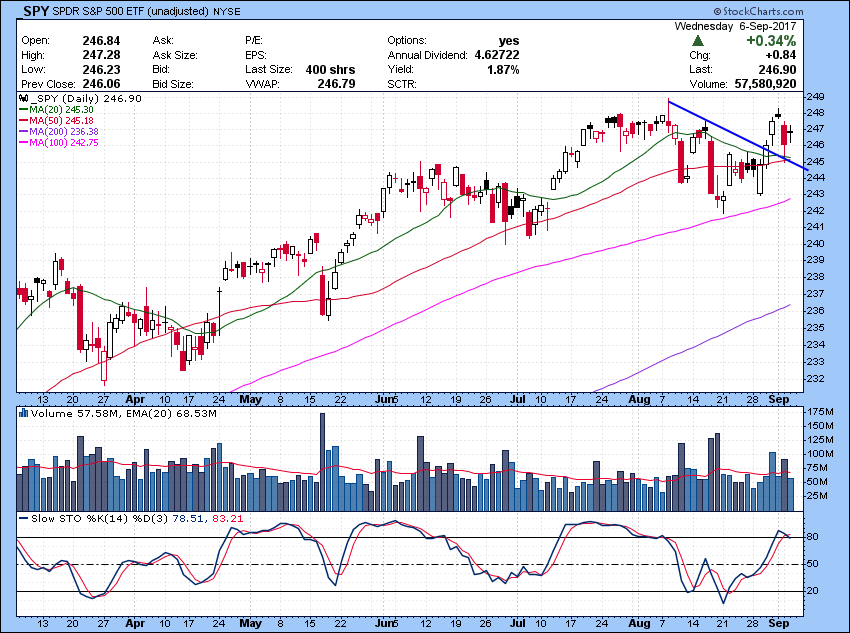
Task: Select the red MA(50) legend line marker
Action: (23, 120)
